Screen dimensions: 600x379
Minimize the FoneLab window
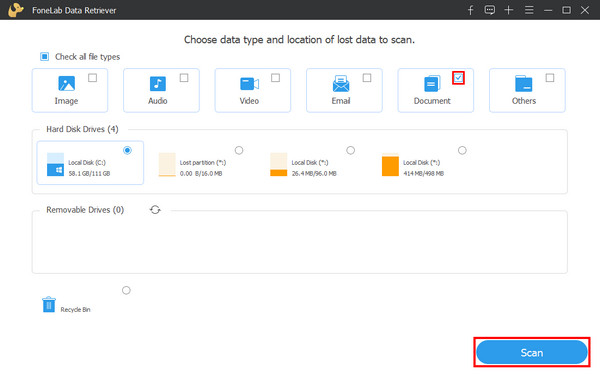(548, 10)
